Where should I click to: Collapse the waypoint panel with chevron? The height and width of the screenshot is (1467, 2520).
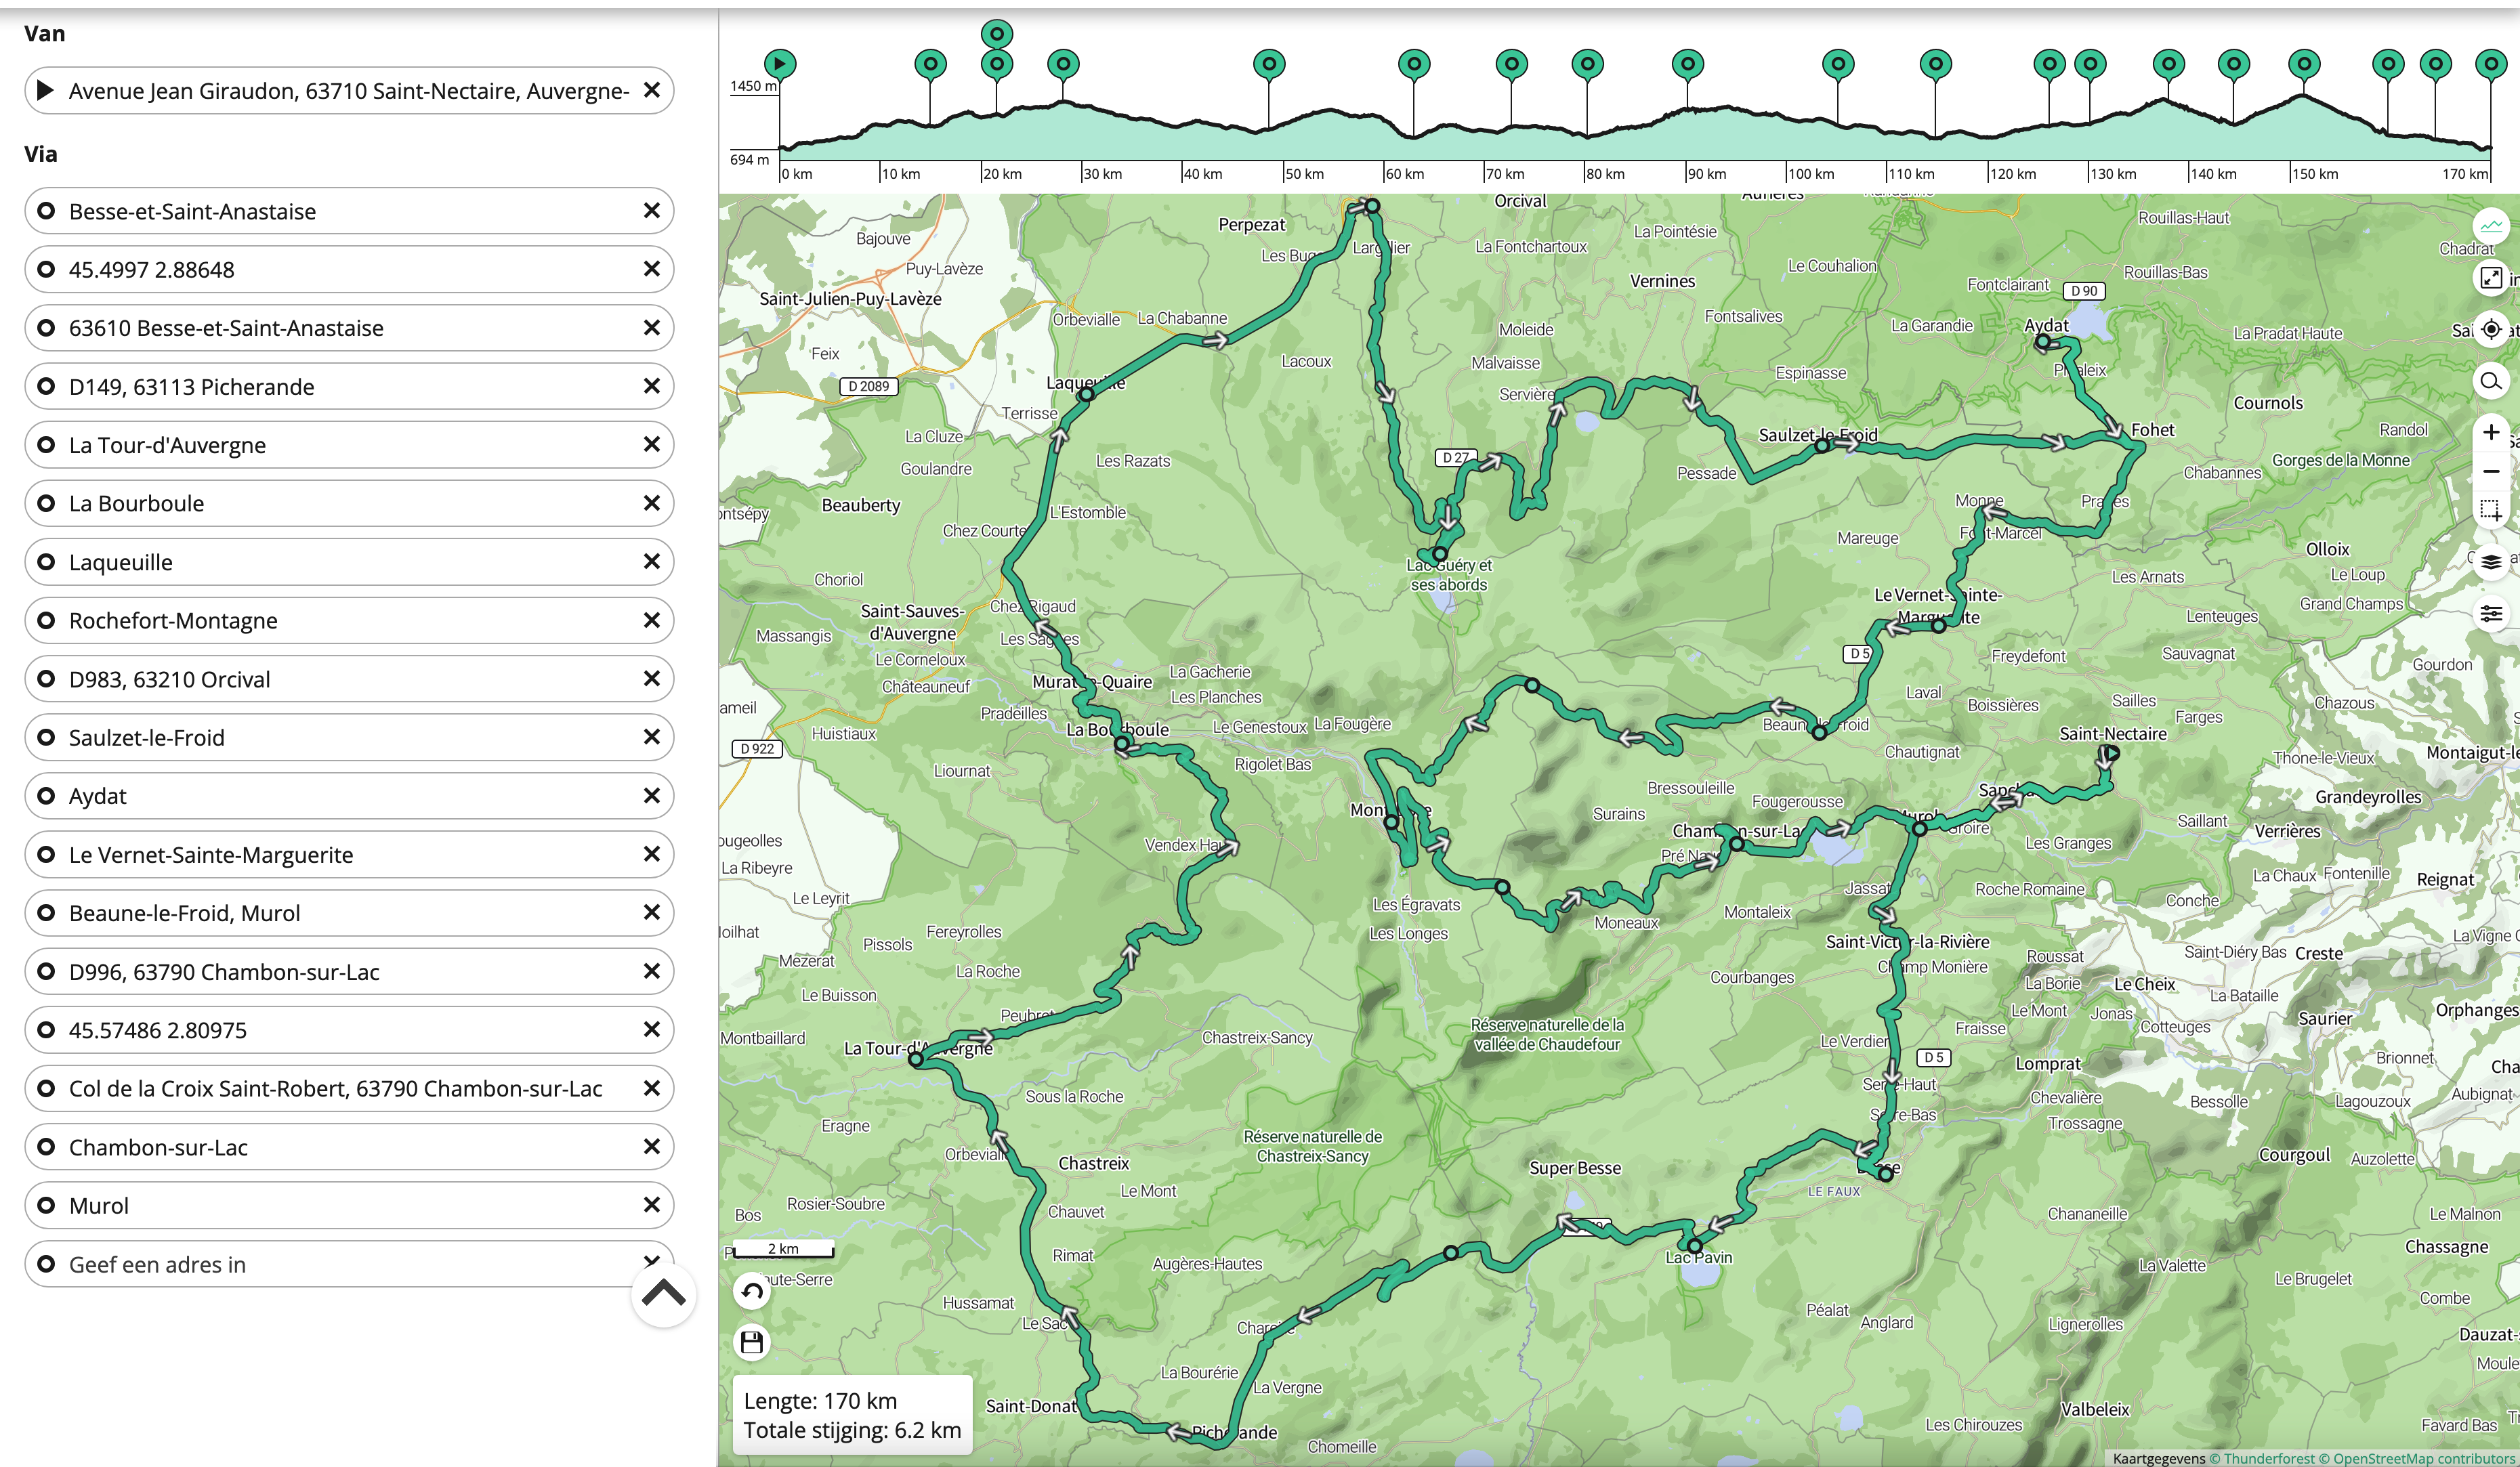[x=663, y=1294]
